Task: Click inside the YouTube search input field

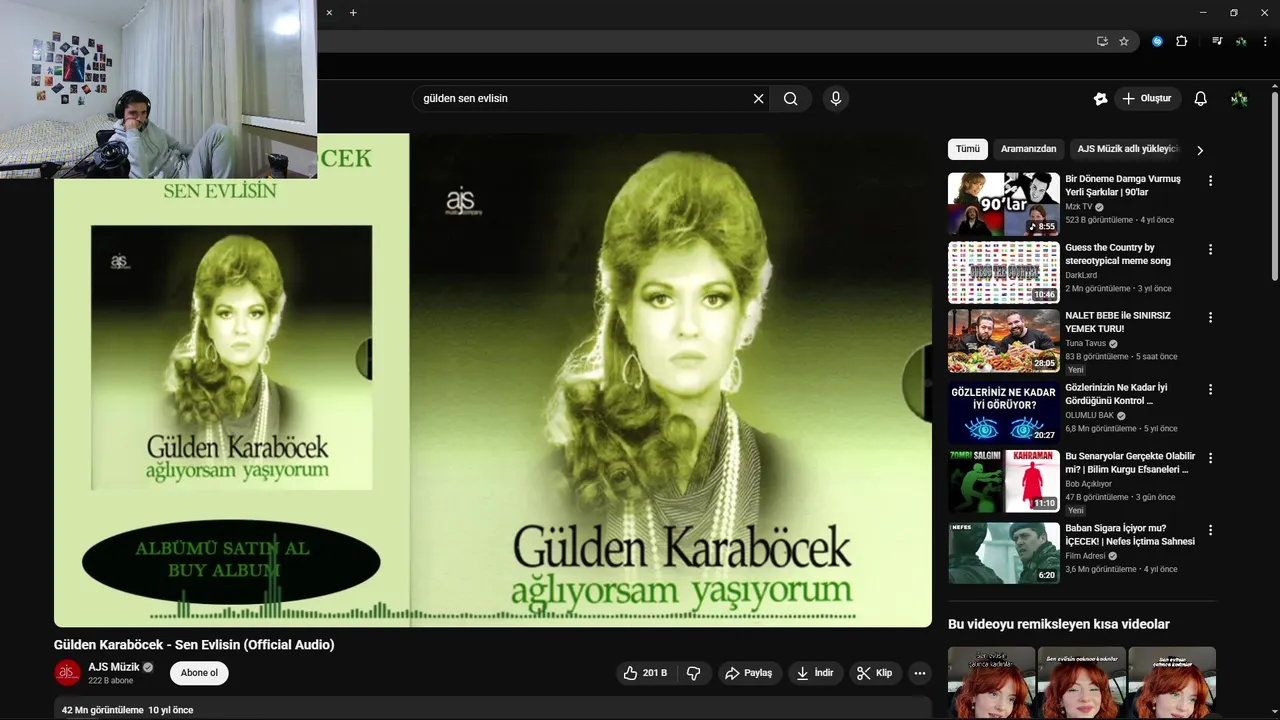Action: point(585,99)
